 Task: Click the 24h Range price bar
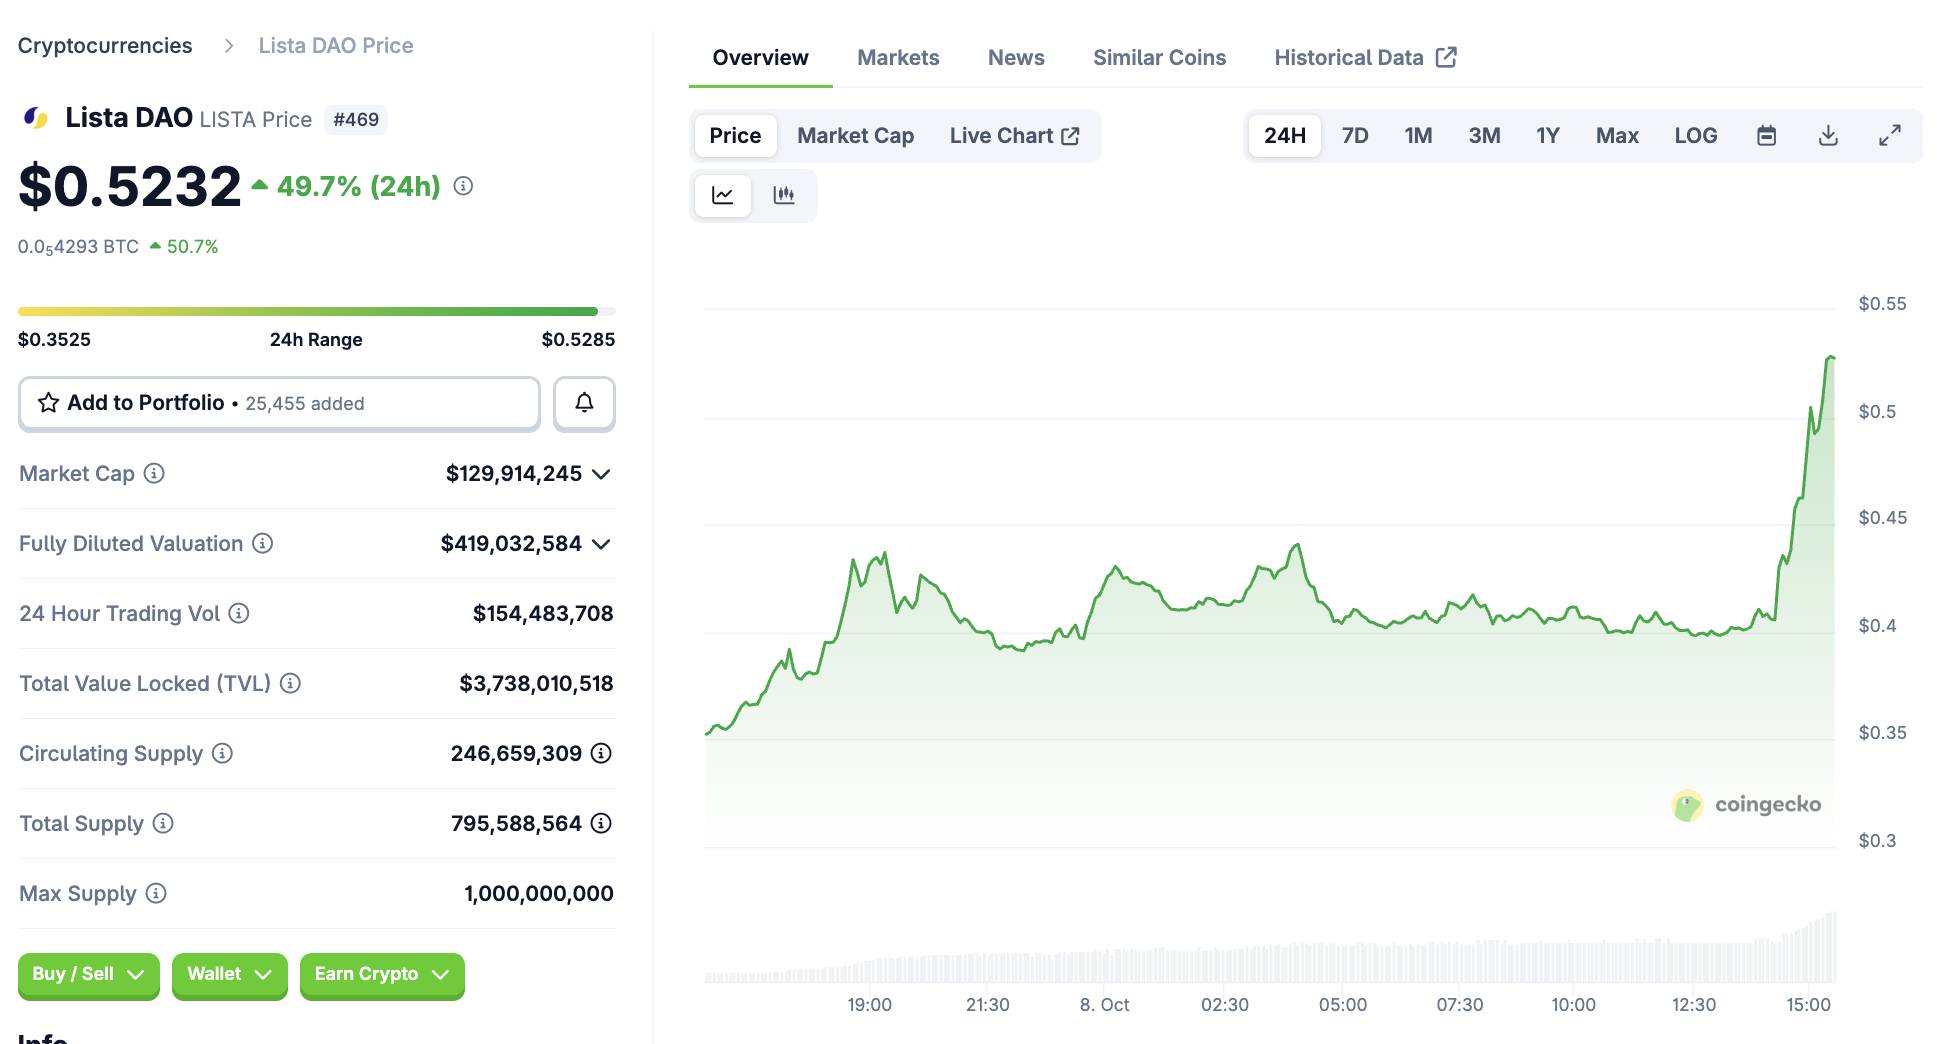point(316,312)
